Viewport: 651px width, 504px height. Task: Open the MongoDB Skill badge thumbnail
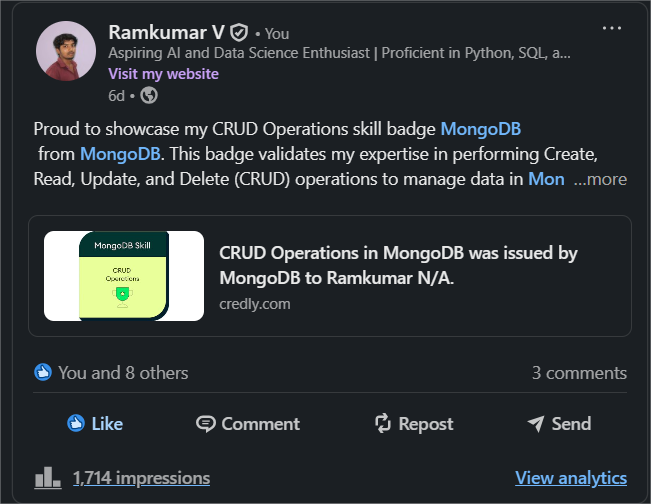pyautogui.click(x=124, y=276)
